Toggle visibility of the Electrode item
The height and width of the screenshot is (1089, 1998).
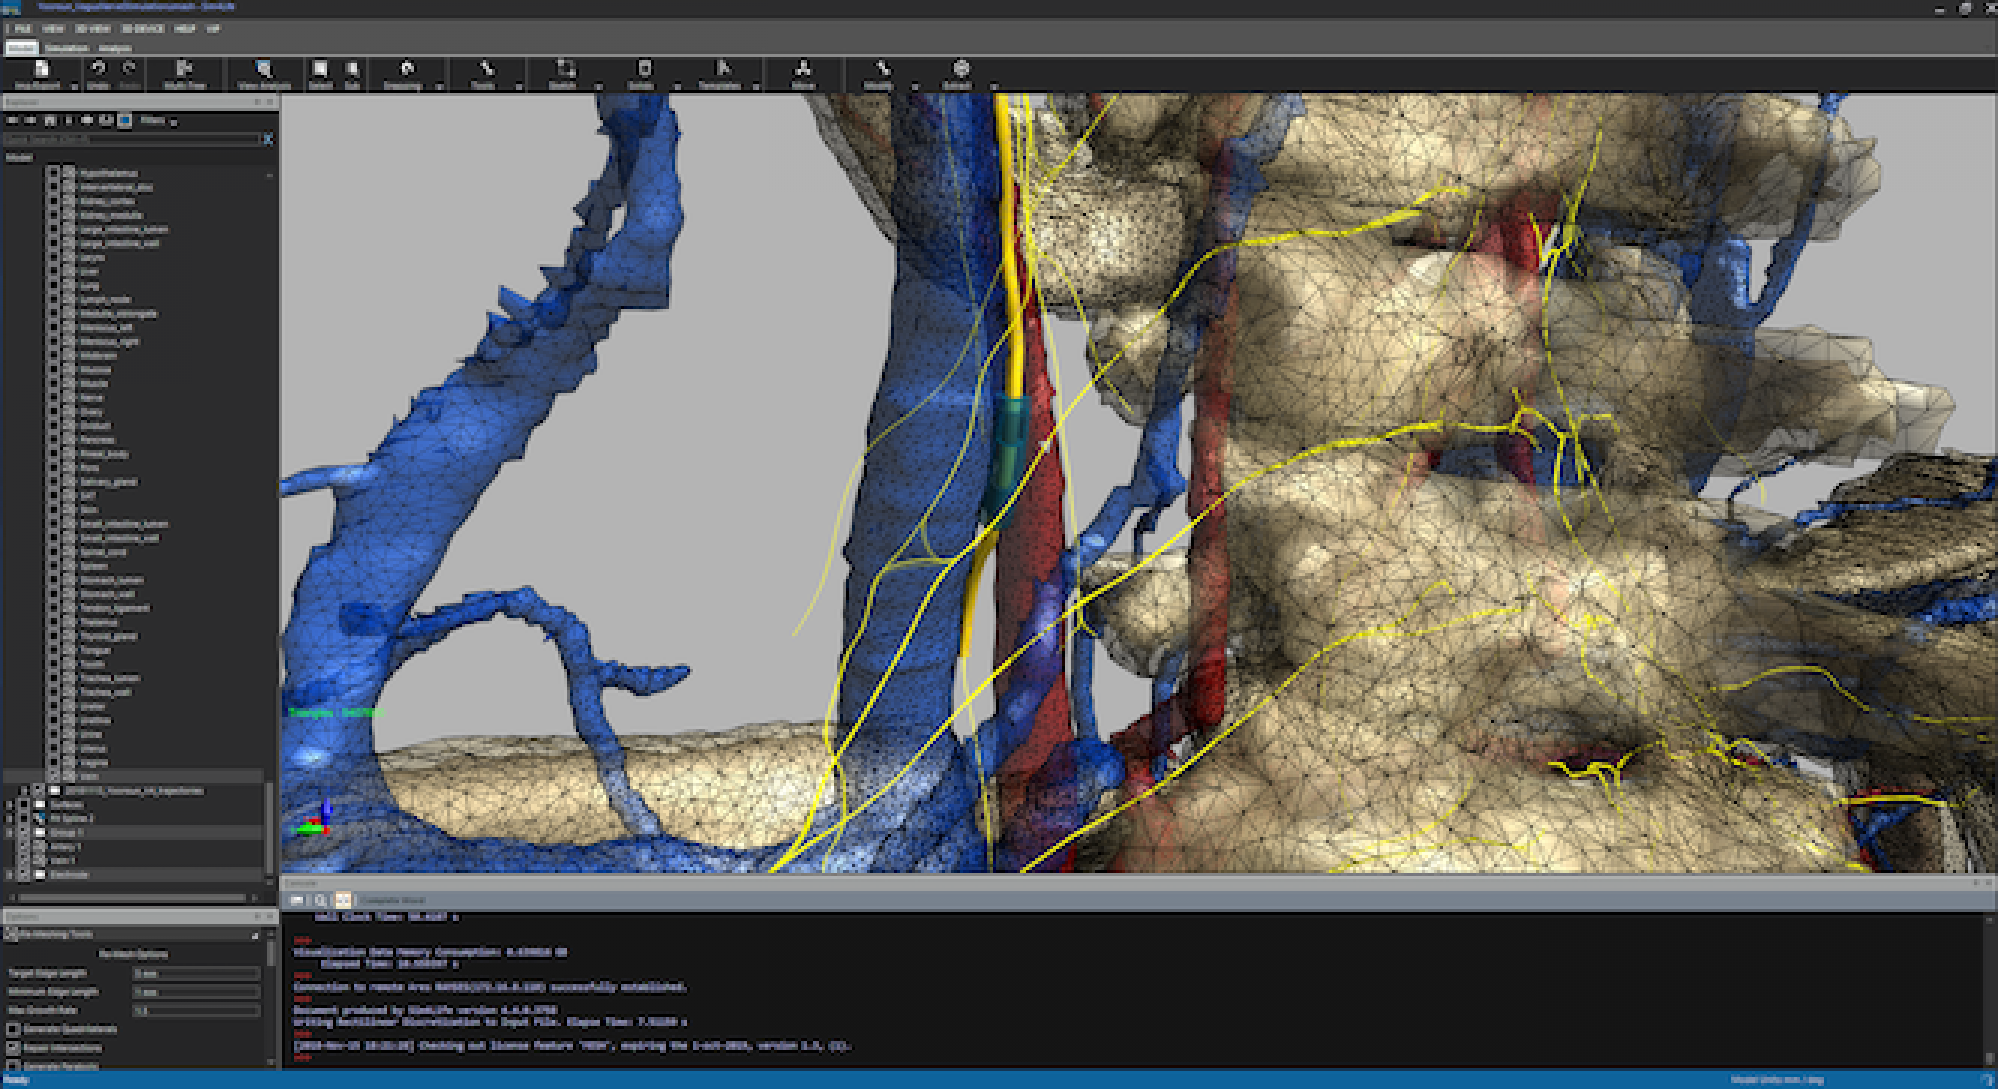[41, 874]
